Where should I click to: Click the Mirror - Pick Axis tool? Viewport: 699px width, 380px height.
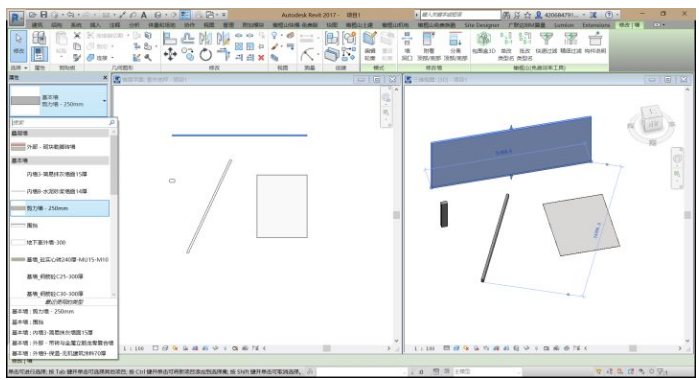click(205, 38)
